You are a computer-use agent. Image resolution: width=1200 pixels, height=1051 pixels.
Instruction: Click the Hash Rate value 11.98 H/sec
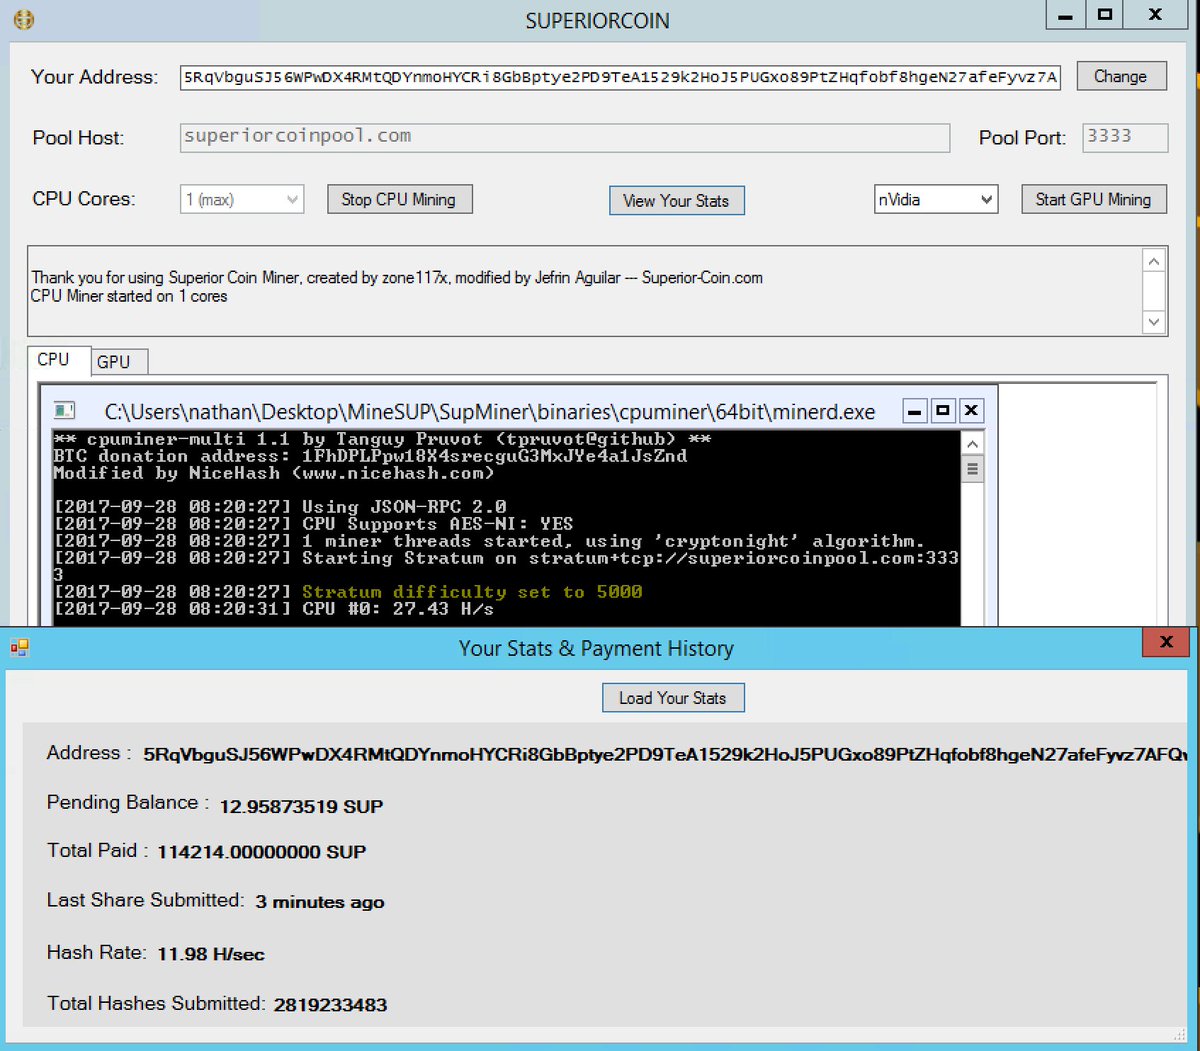coord(211,954)
